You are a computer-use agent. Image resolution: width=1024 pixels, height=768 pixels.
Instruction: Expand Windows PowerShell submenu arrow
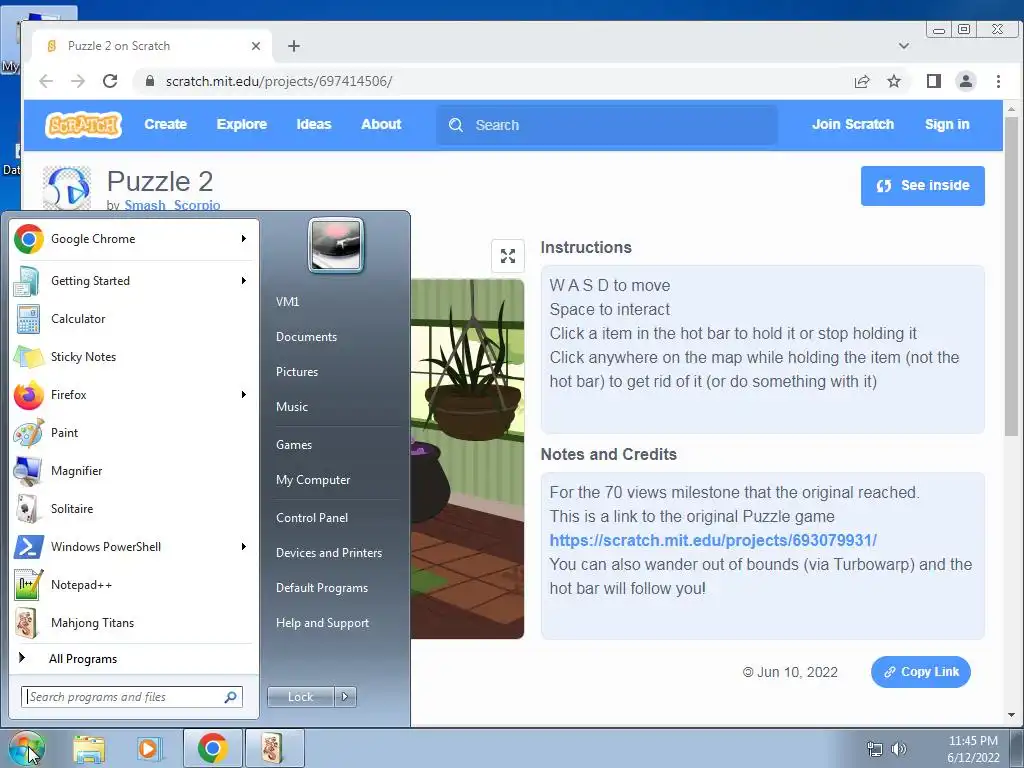pos(244,547)
